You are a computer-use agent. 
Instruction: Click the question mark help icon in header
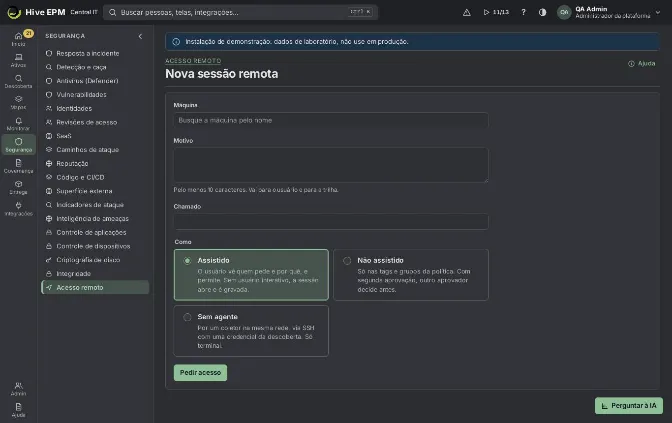pos(523,12)
